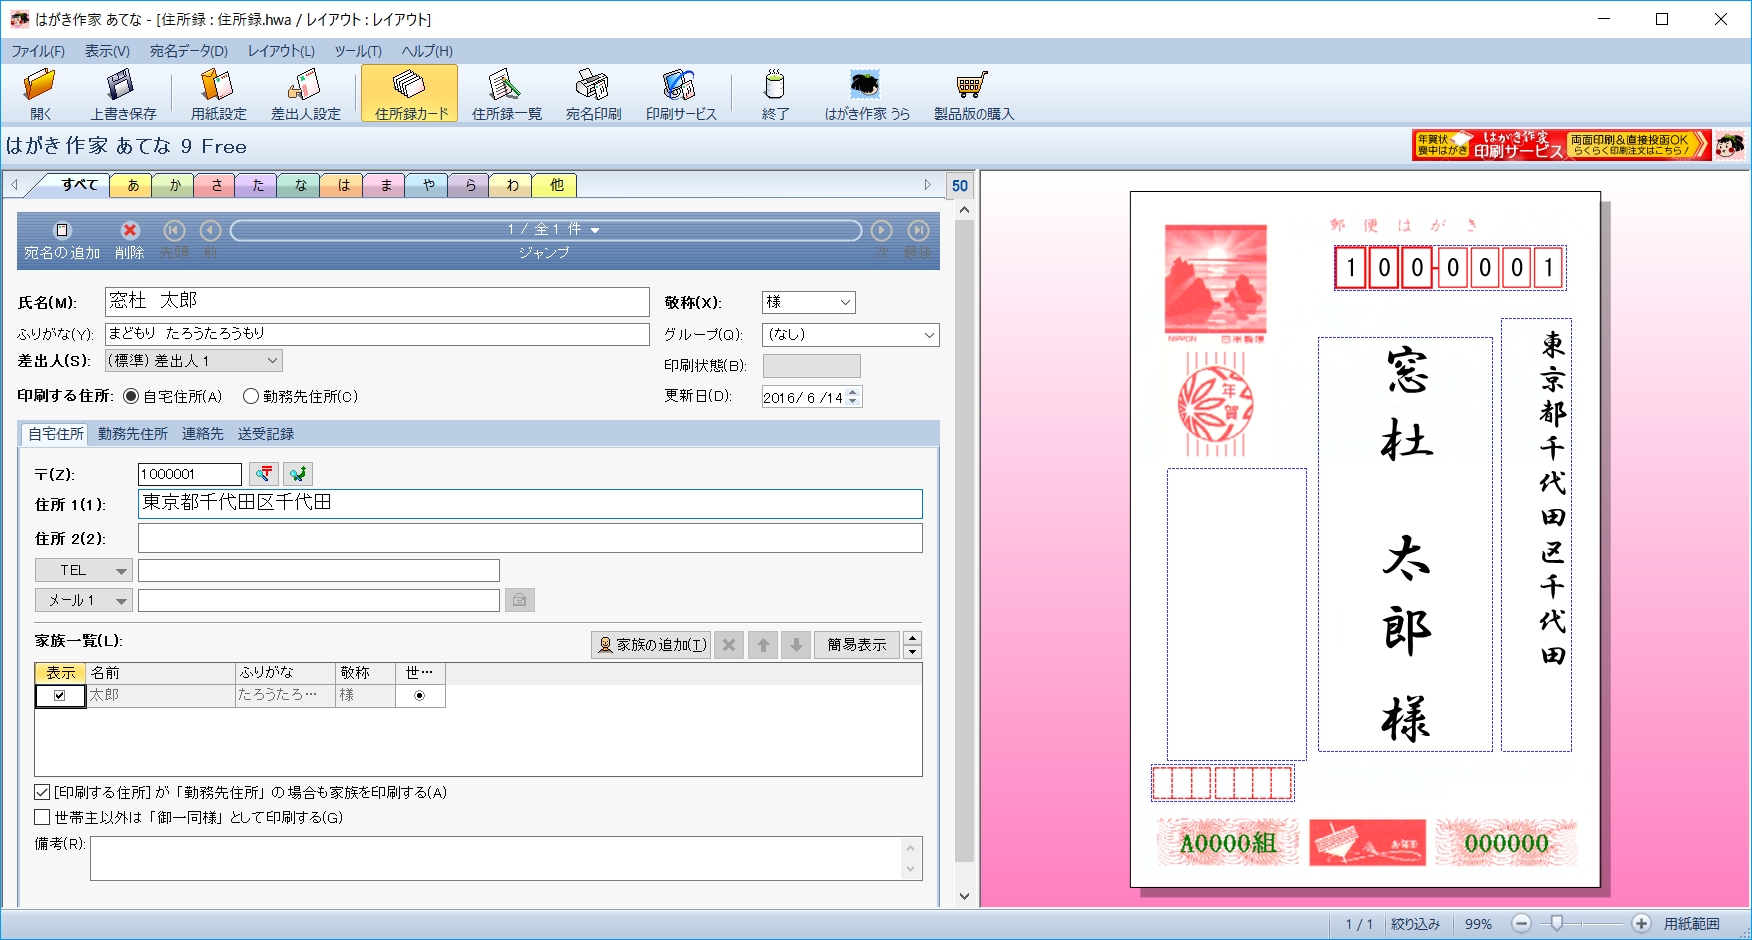The image size is (1752, 940).
Task: Show the 住所録一覧 address list
Action: coord(506,94)
